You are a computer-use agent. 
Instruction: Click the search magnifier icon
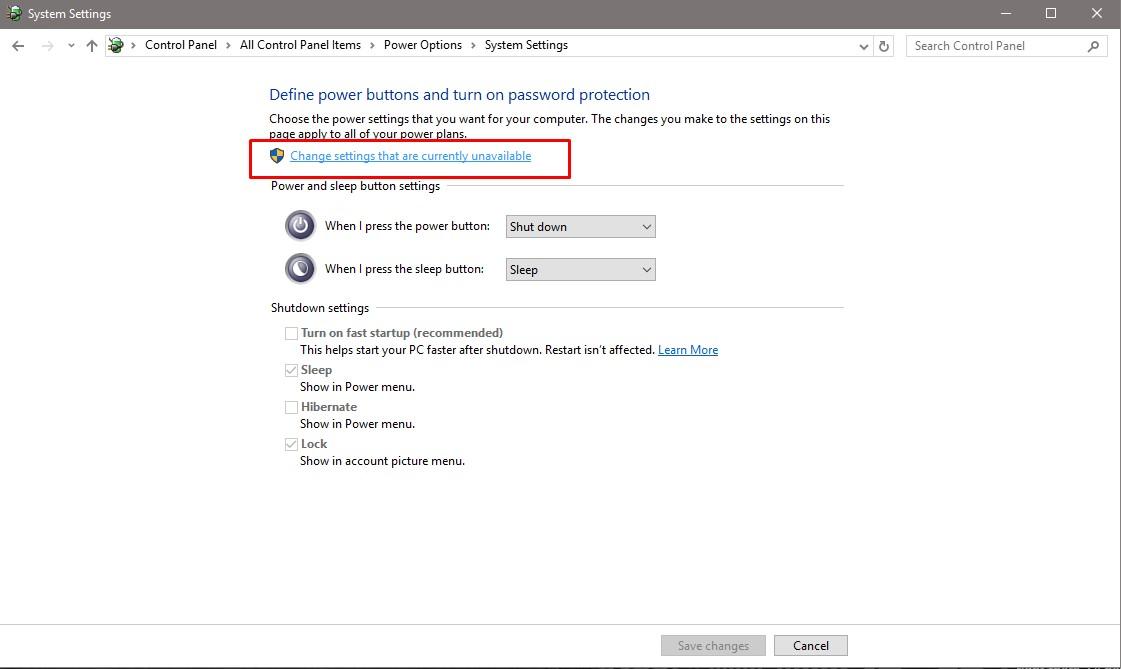(1093, 46)
